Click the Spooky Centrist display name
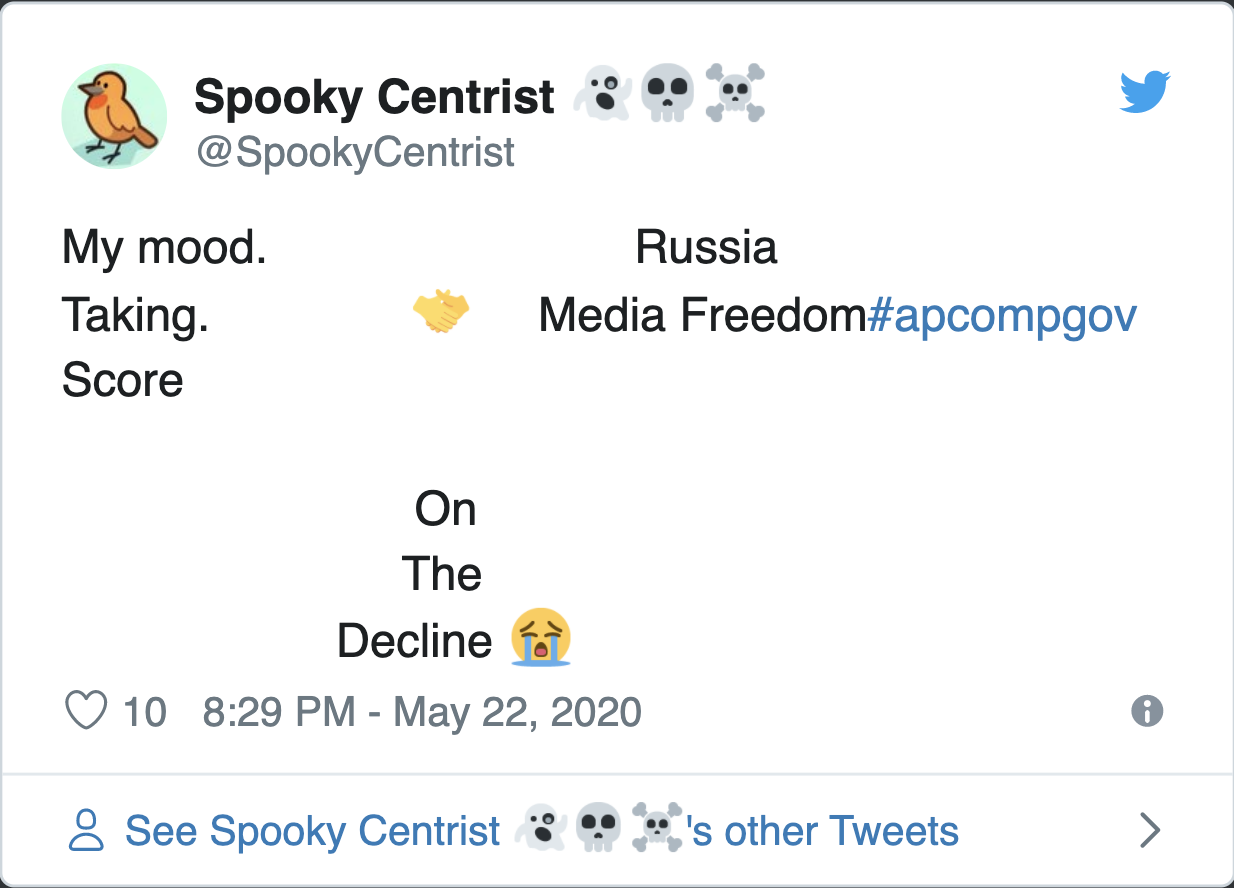The width and height of the screenshot is (1234, 888). [374, 97]
